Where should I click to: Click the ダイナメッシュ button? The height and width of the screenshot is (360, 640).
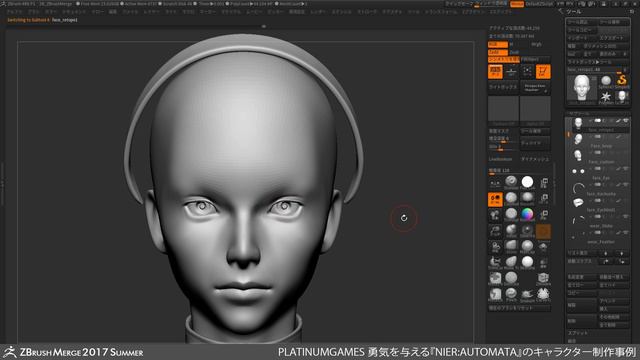[x=535, y=159]
